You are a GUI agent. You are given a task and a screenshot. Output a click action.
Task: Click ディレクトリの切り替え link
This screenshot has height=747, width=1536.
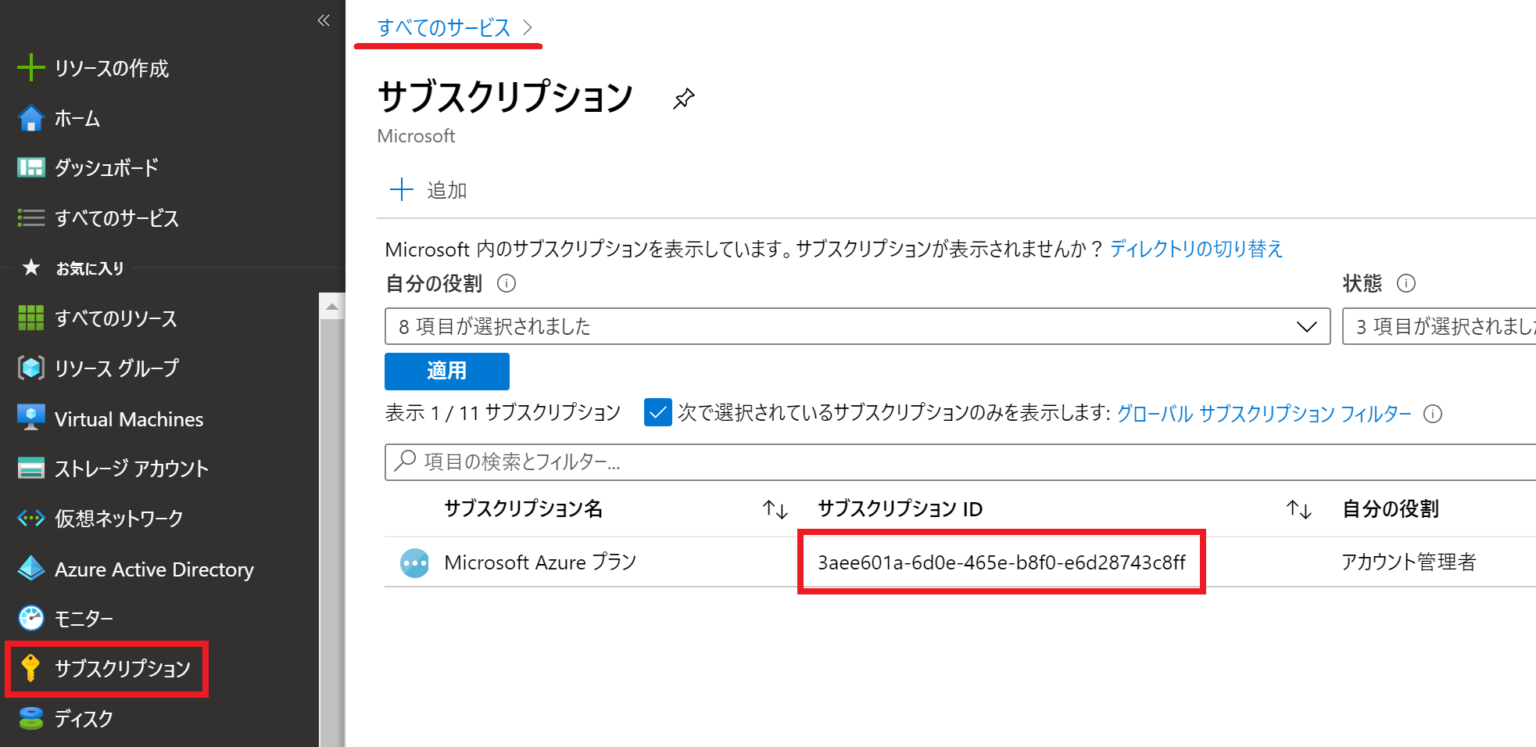coord(1196,249)
